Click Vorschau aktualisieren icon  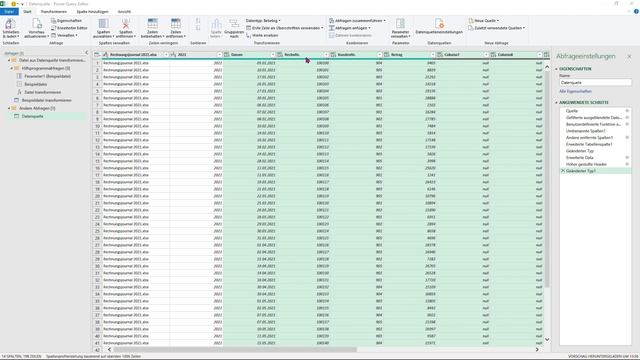click(36, 24)
